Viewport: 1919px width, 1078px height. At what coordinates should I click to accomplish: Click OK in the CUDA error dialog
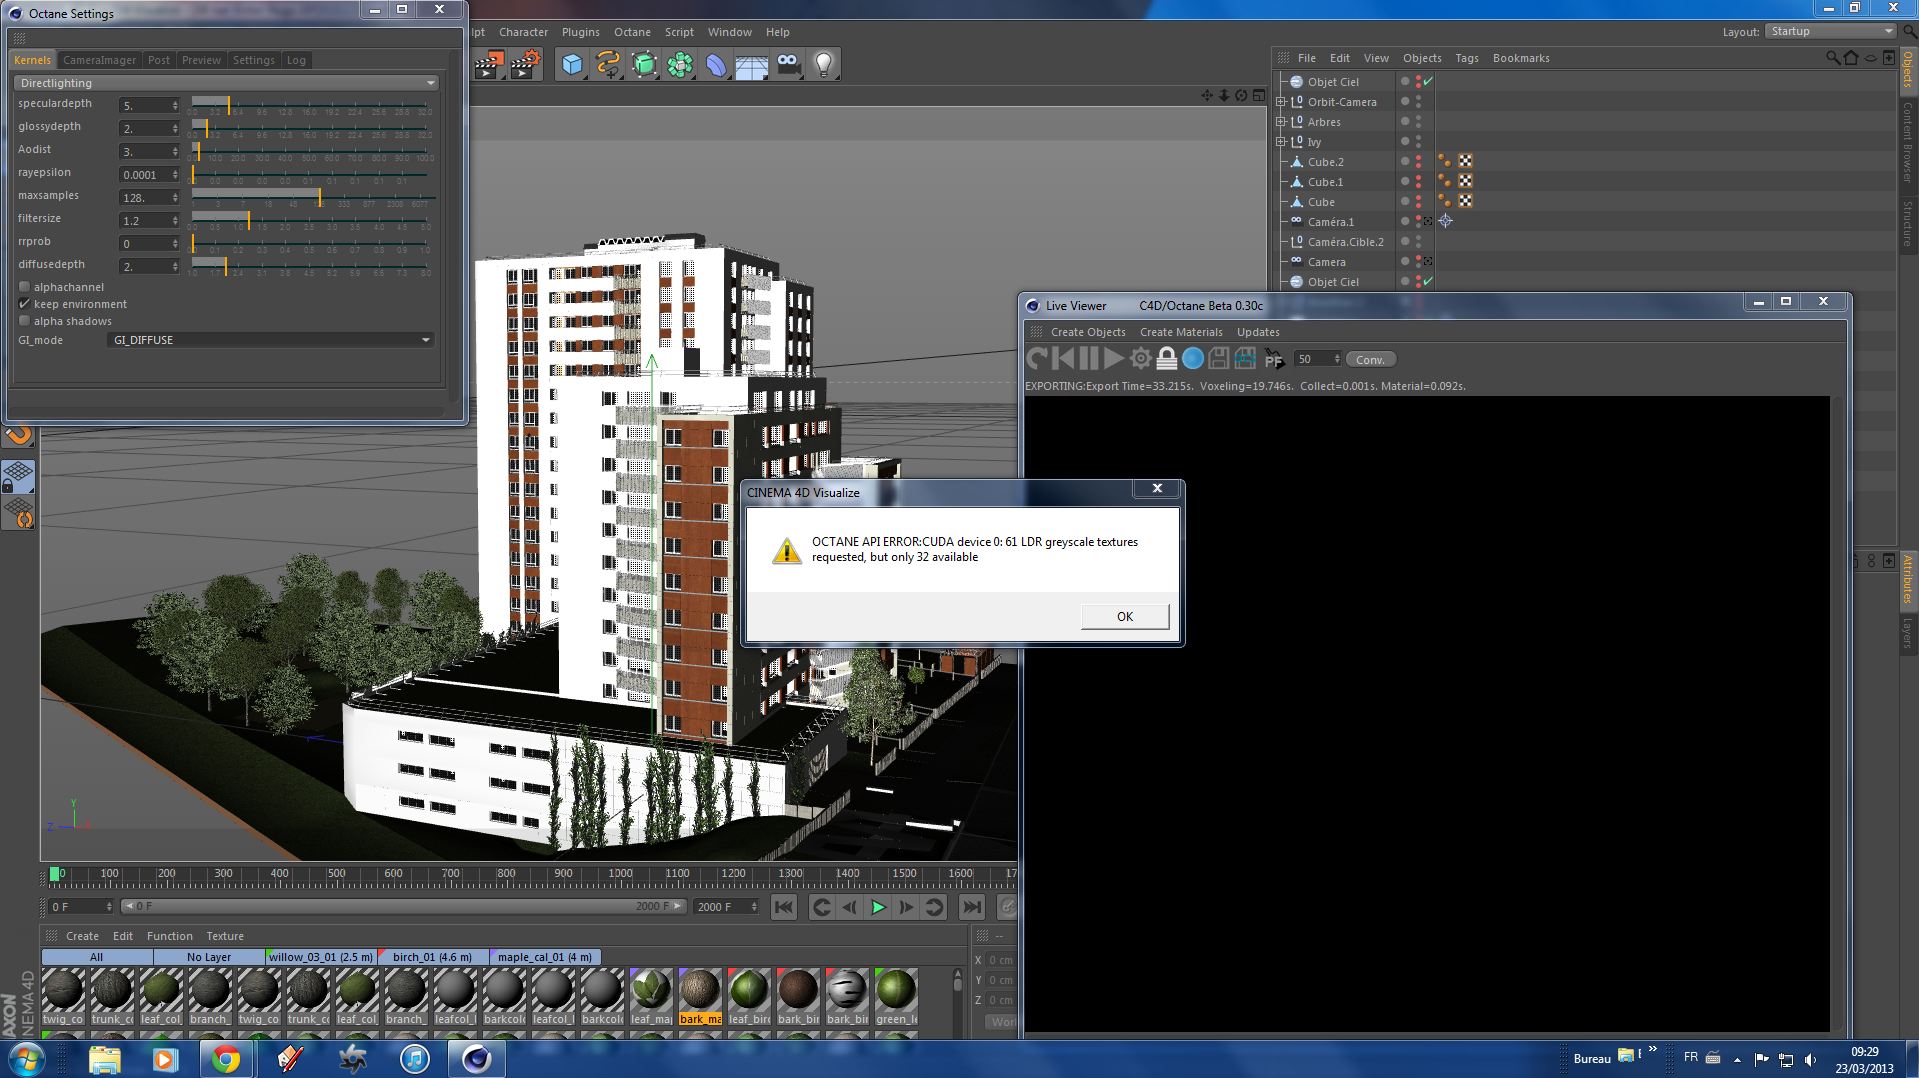pos(1125,616)
